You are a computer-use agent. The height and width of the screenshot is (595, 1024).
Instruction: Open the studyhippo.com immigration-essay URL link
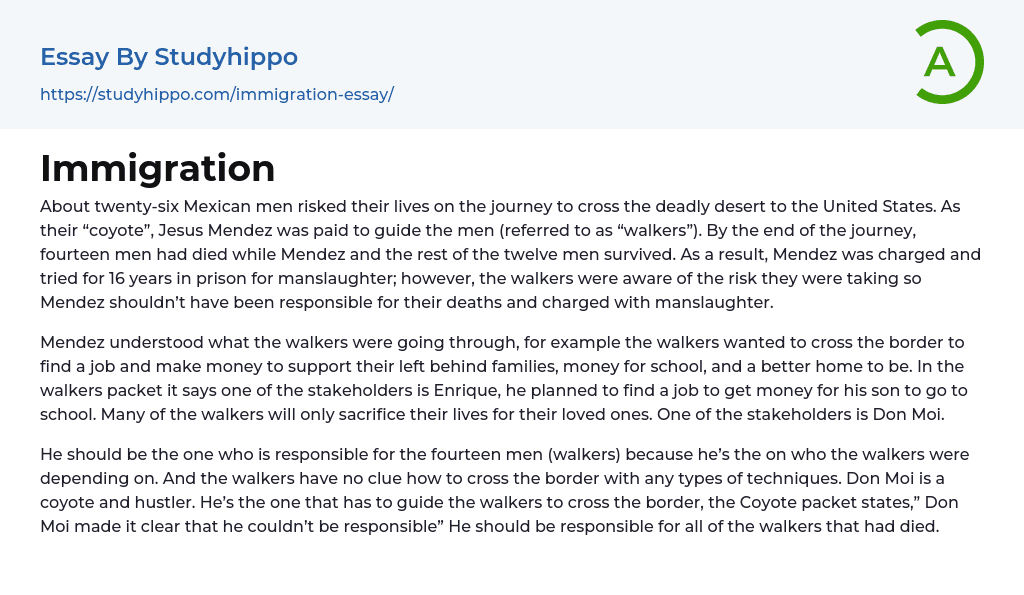(x=217, y=94)
